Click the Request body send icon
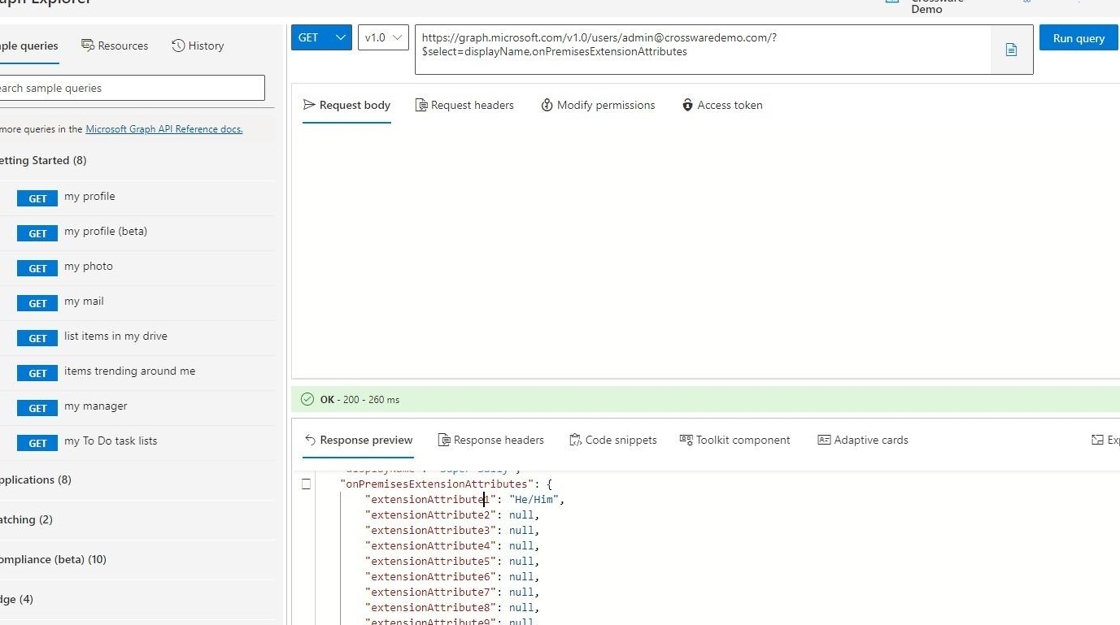The height and width of the screenshot is (625, 1120). [x=309, y=105]
